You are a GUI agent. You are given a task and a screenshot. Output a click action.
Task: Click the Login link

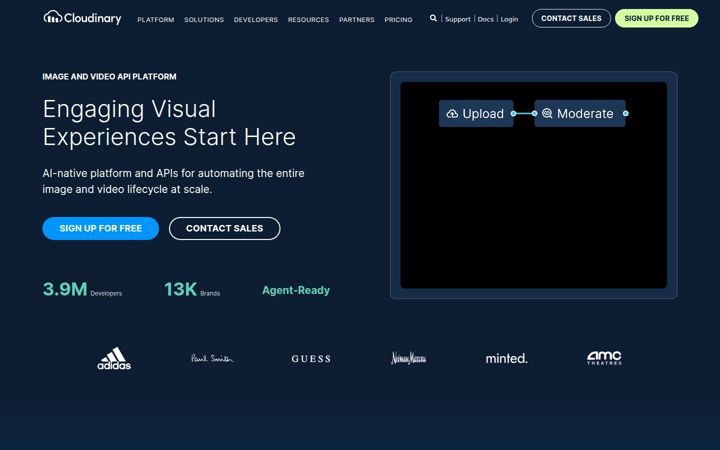click(509, 19)
